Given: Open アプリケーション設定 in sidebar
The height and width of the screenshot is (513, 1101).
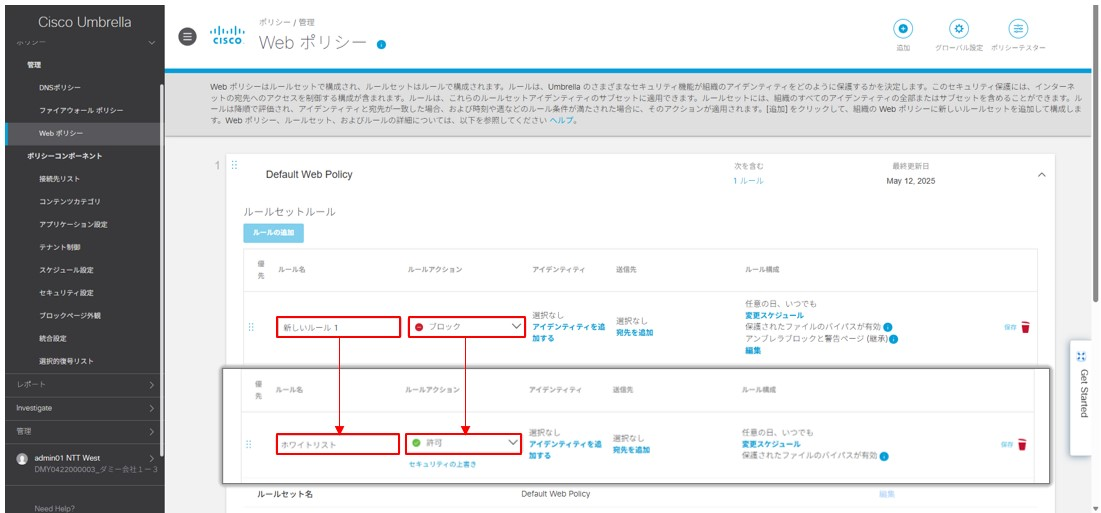Looking at the screenshot, I should pyautogui.click(x=73, y=225).
